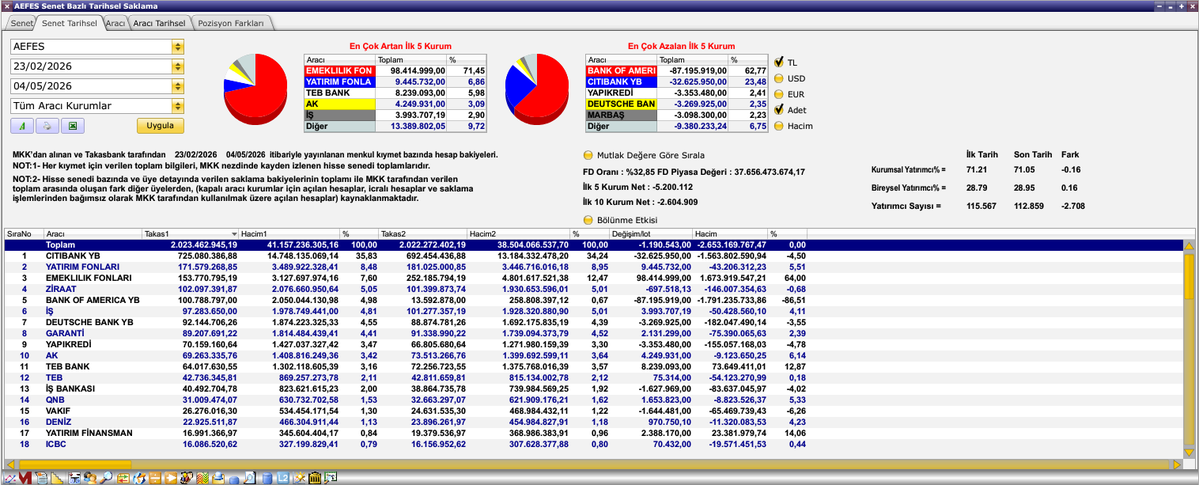Open the black and yellow building icon
1199x485 pixels.
315,478
